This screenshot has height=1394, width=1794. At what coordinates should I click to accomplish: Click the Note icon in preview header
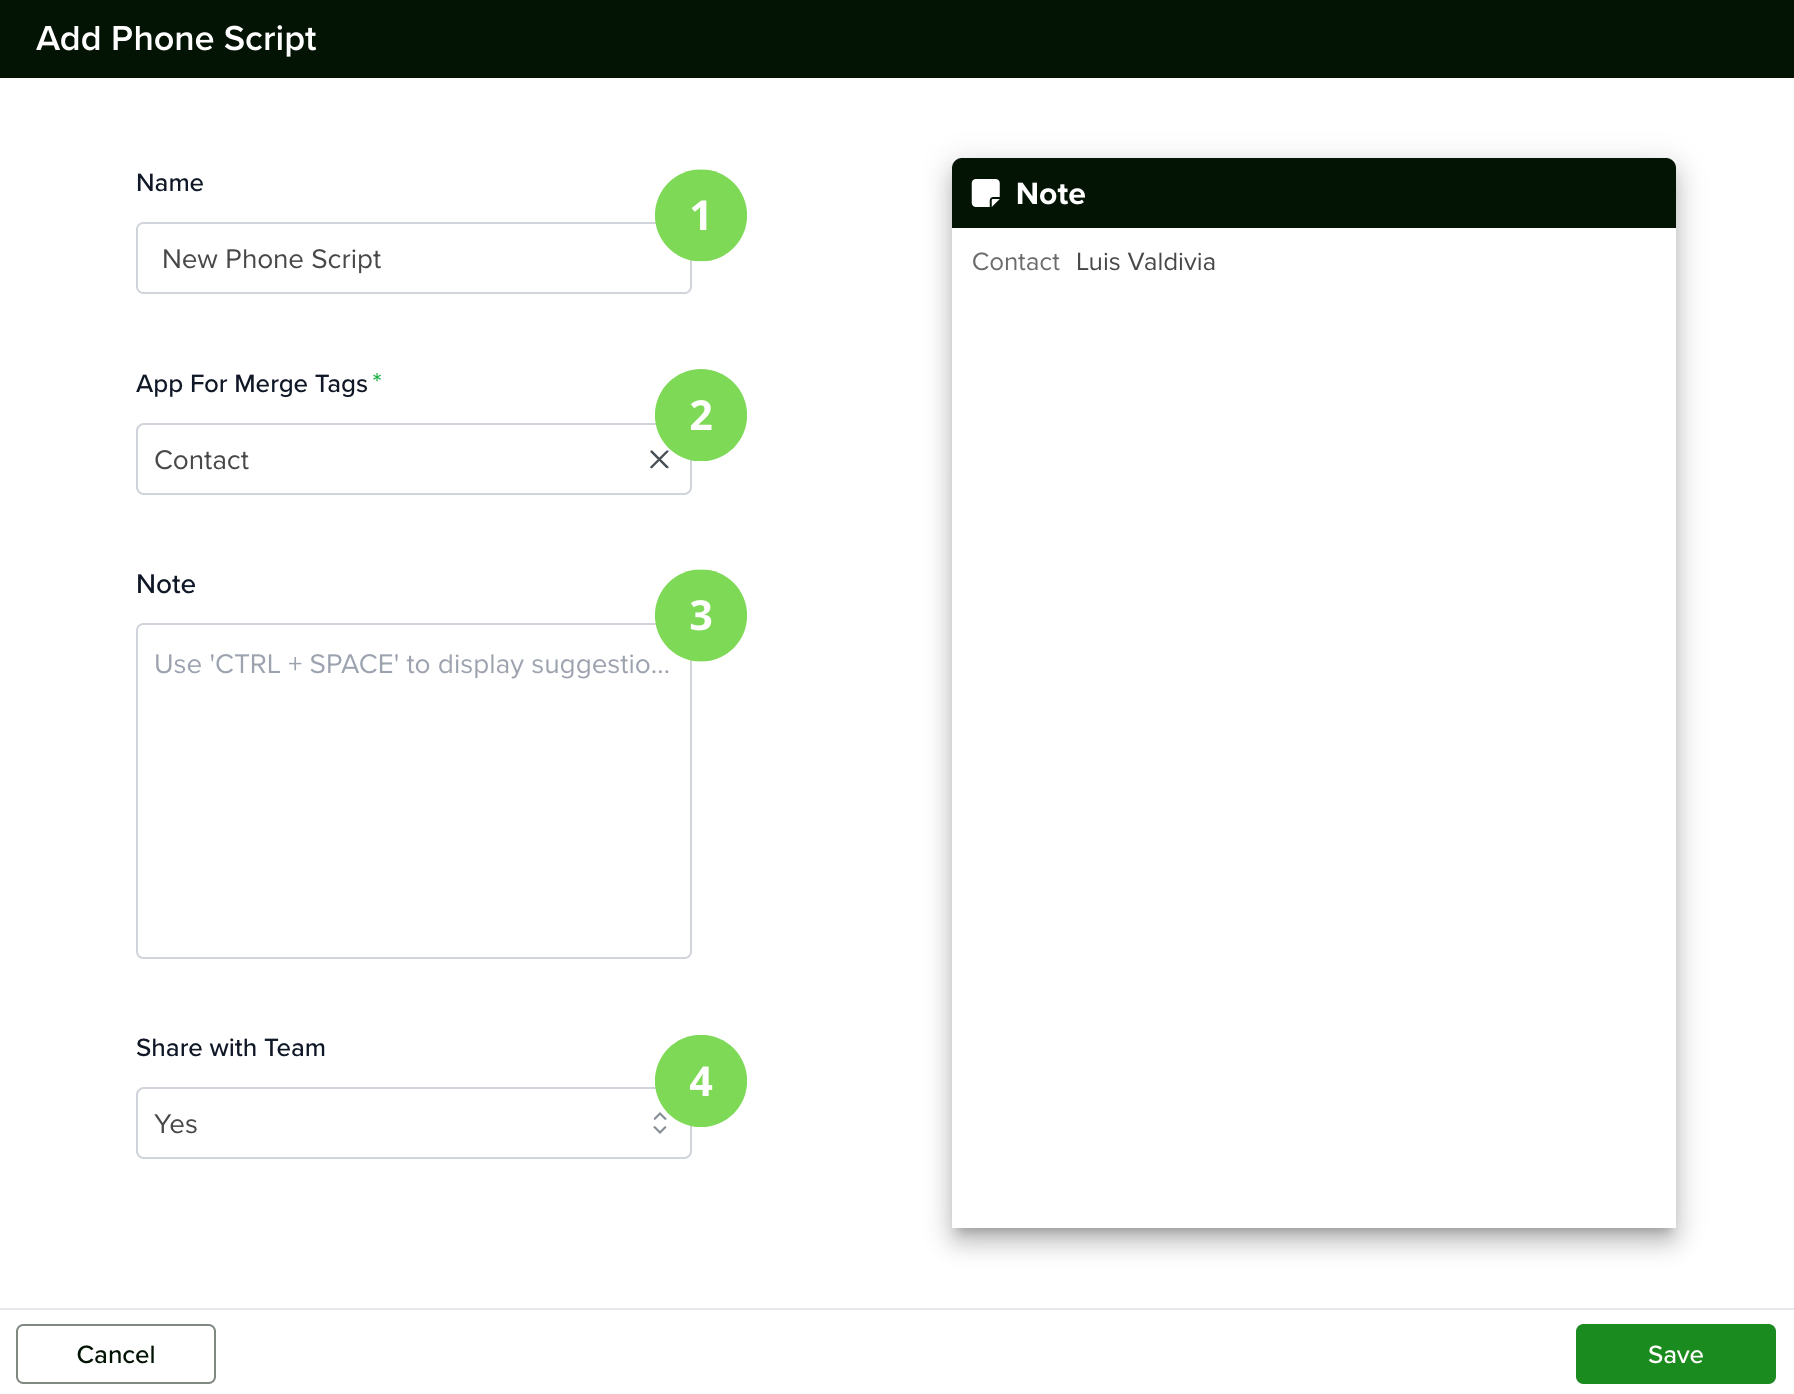pos(986,193)
